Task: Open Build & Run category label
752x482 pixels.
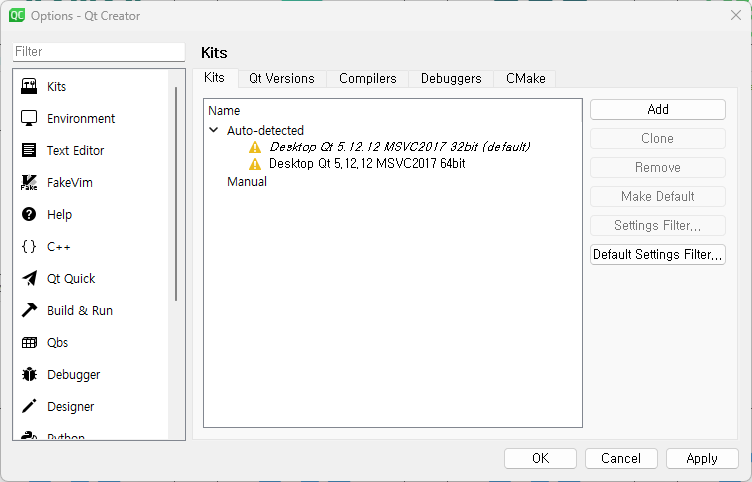Action: pyautogui.click(x=80, y=310)
